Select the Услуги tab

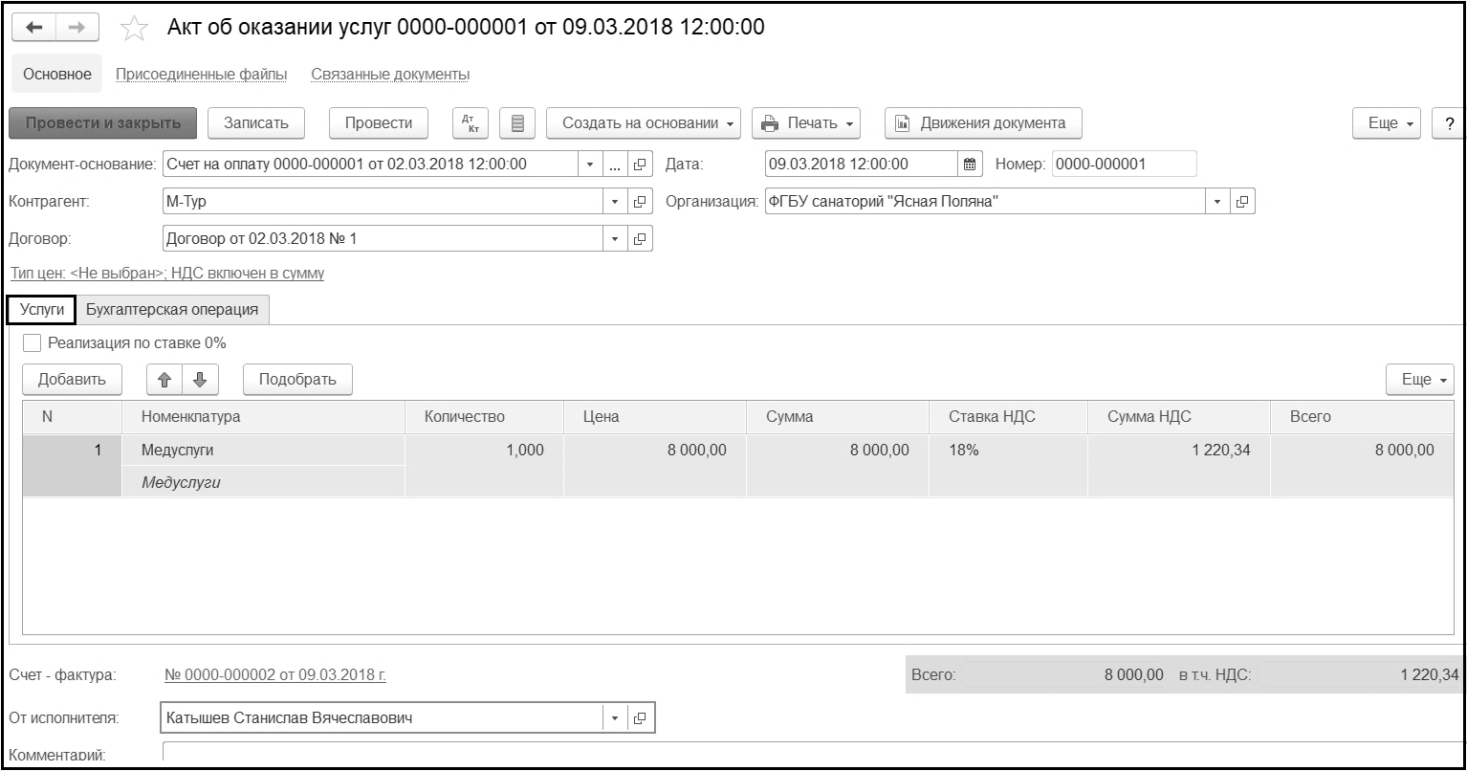click(x=42, y=310)
